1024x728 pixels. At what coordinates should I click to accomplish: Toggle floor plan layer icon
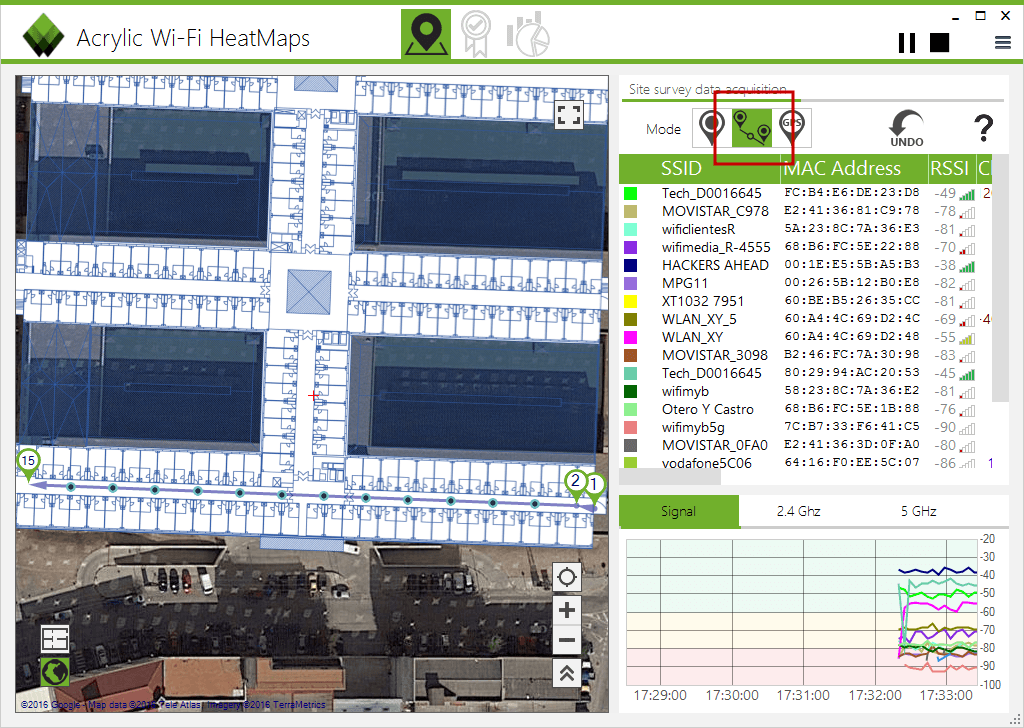pos(55,639)
